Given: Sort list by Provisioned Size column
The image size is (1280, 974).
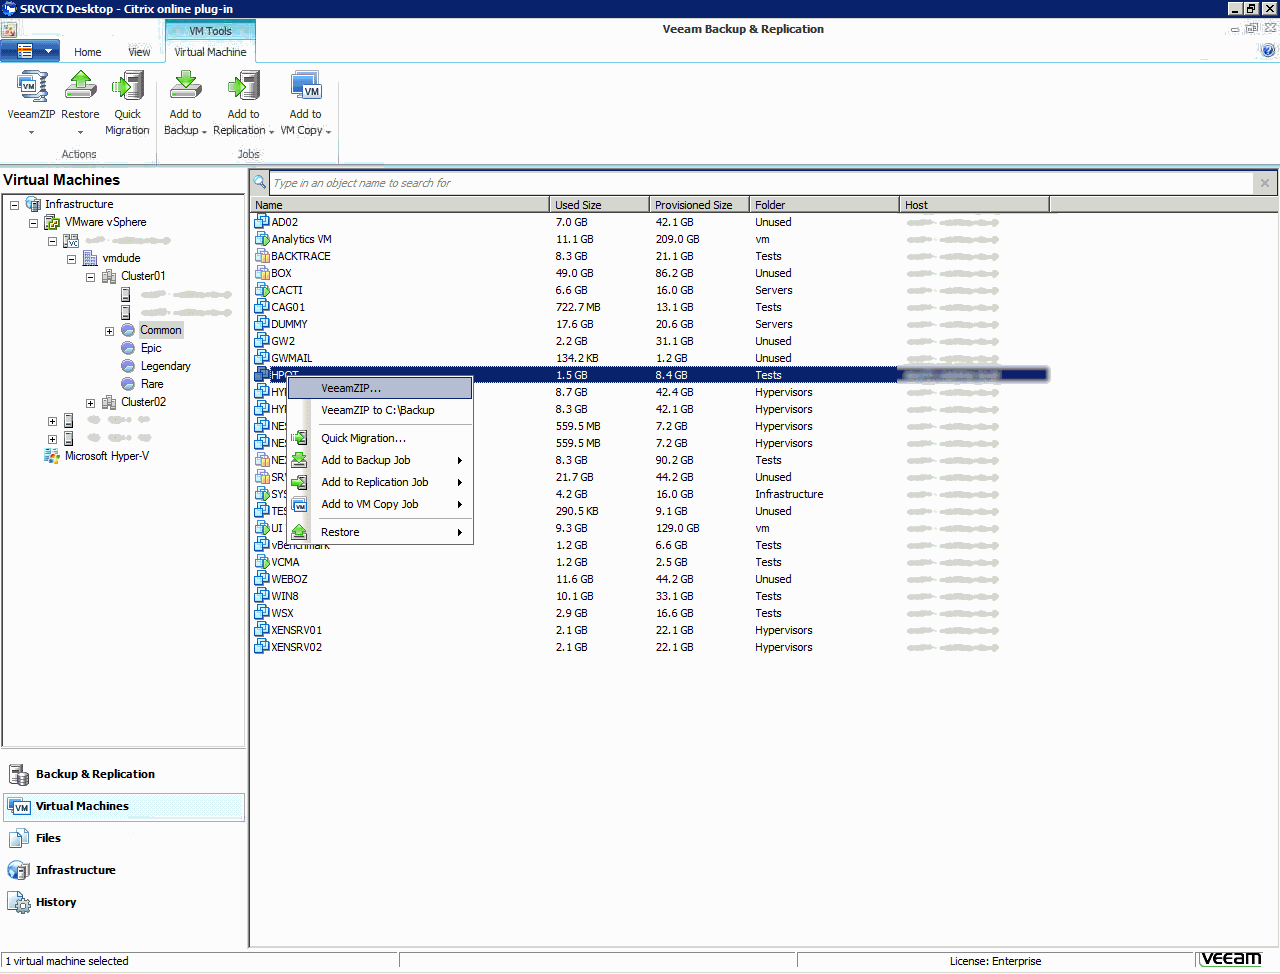Looking at the screenshot, I should tap(699, 205).
